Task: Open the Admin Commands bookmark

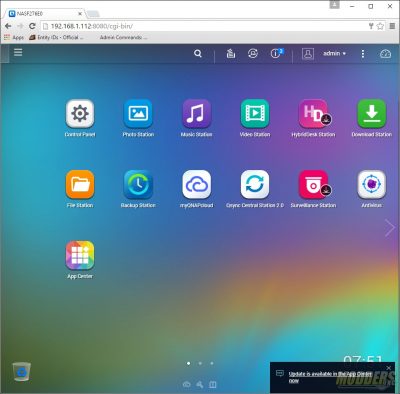Action: (123, 37)
